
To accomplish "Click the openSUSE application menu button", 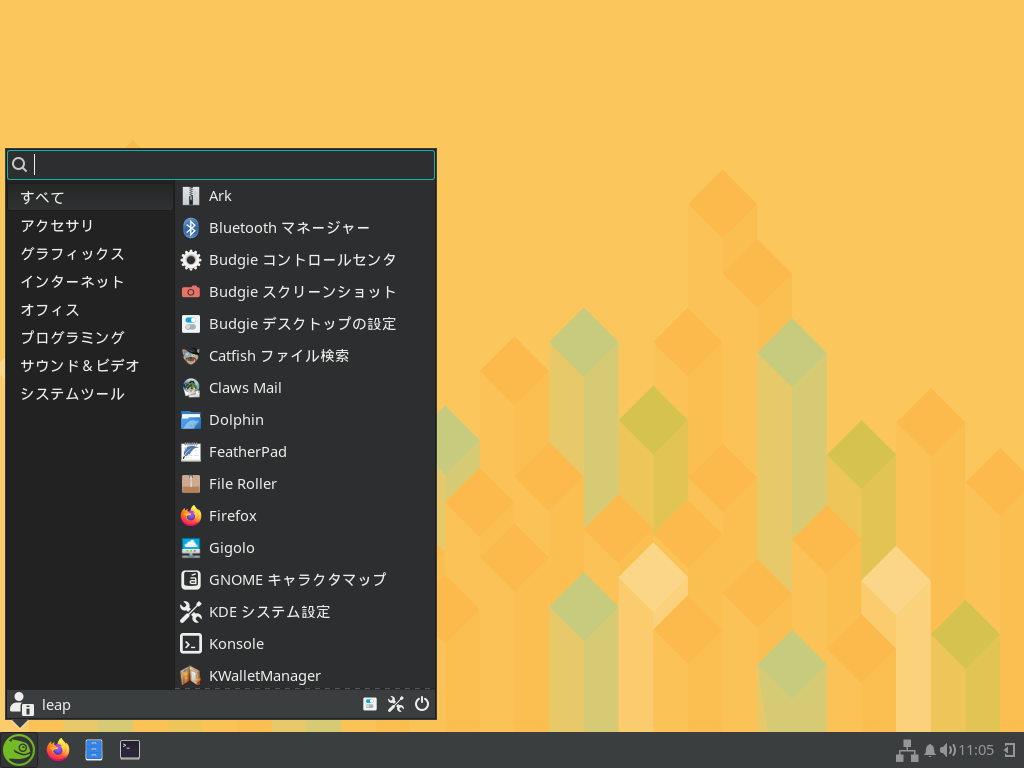I will point(18,749).
